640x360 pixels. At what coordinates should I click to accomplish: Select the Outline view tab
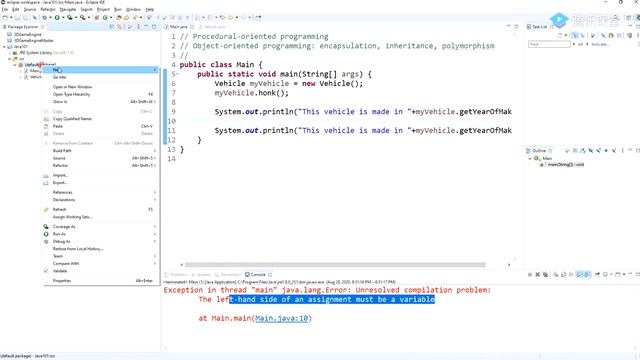click(x=539, y=151)
